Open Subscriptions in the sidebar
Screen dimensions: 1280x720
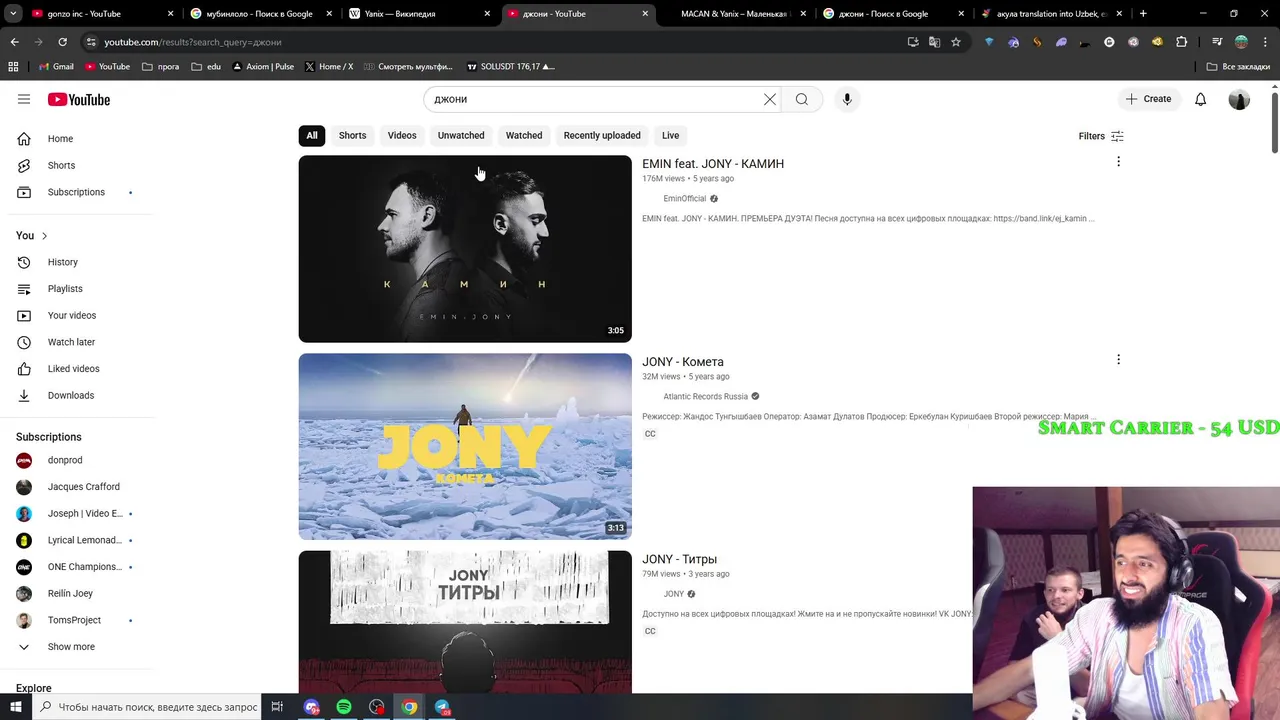pos(78,192)
